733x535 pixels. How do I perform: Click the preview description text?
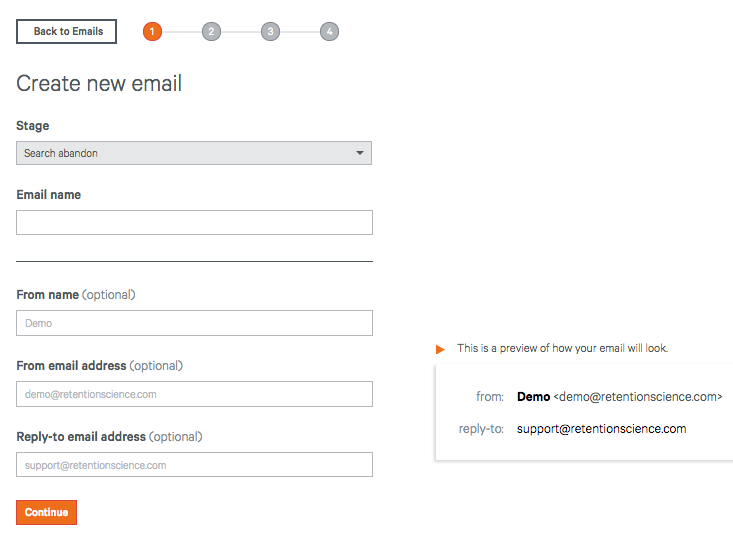tap(563, 348)
